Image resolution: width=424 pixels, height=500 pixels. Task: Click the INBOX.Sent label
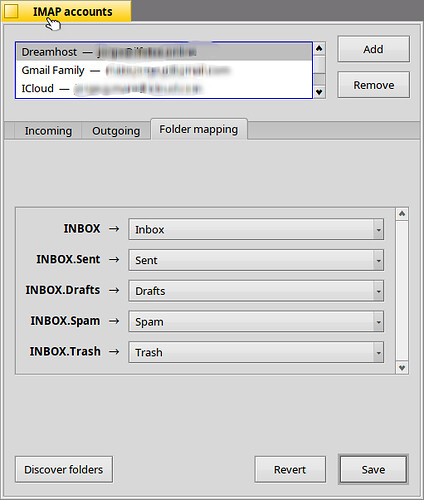[68, 259]
